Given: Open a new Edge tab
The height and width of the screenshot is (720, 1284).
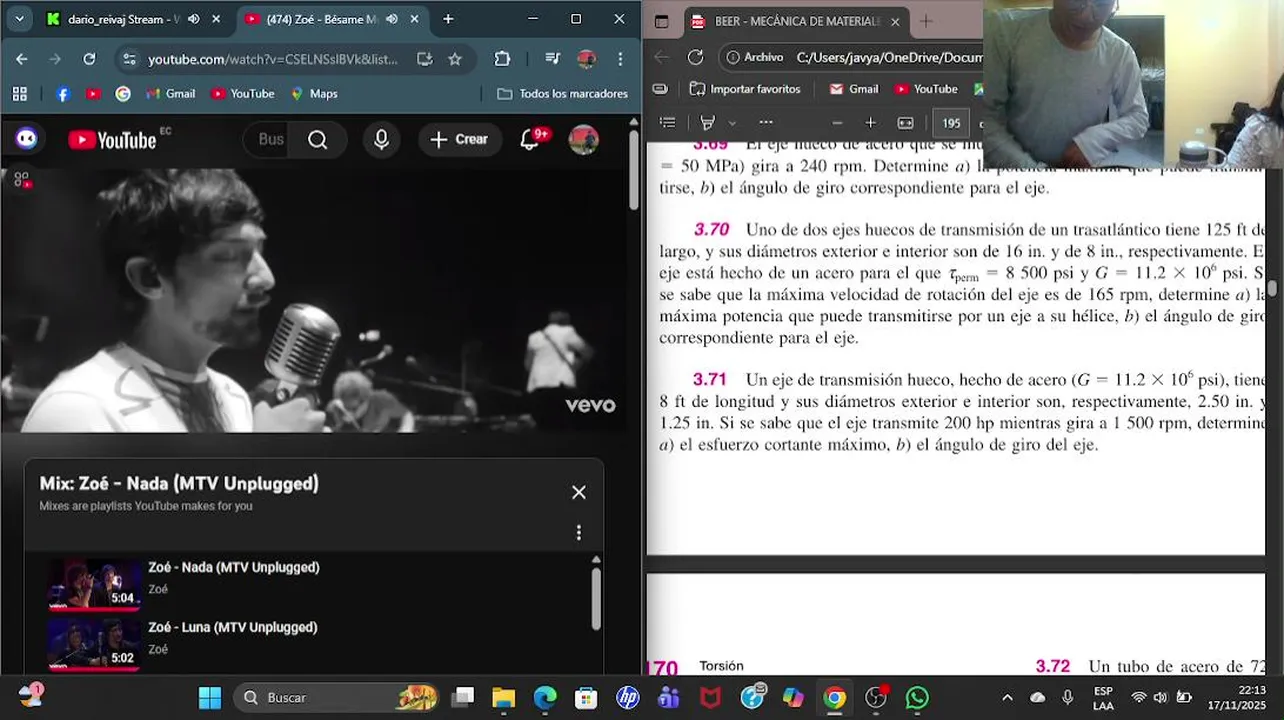Looking at the screenshot, I should pyautogui.click(x=926, y=21).
